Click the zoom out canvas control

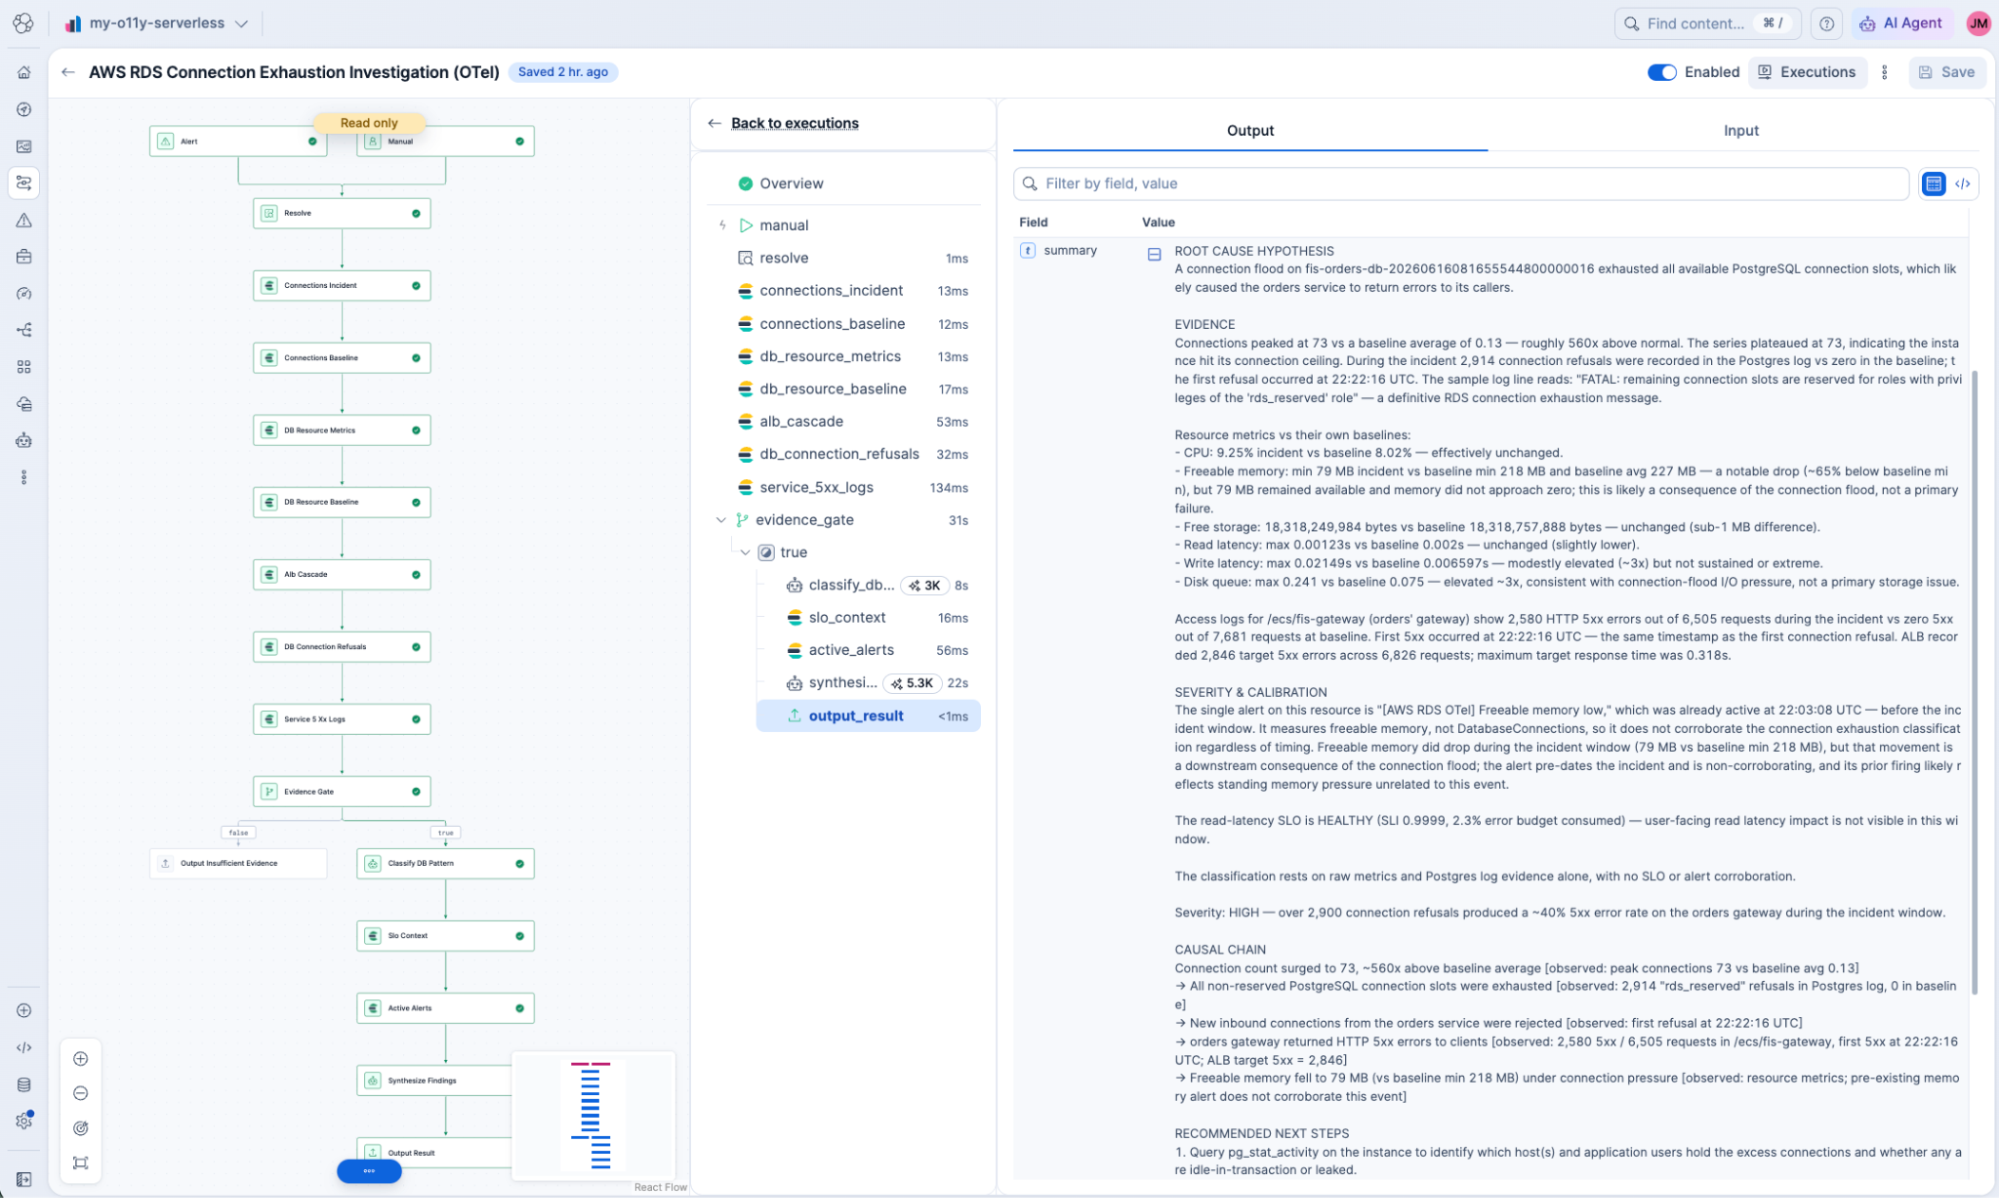click(81, 1093)
